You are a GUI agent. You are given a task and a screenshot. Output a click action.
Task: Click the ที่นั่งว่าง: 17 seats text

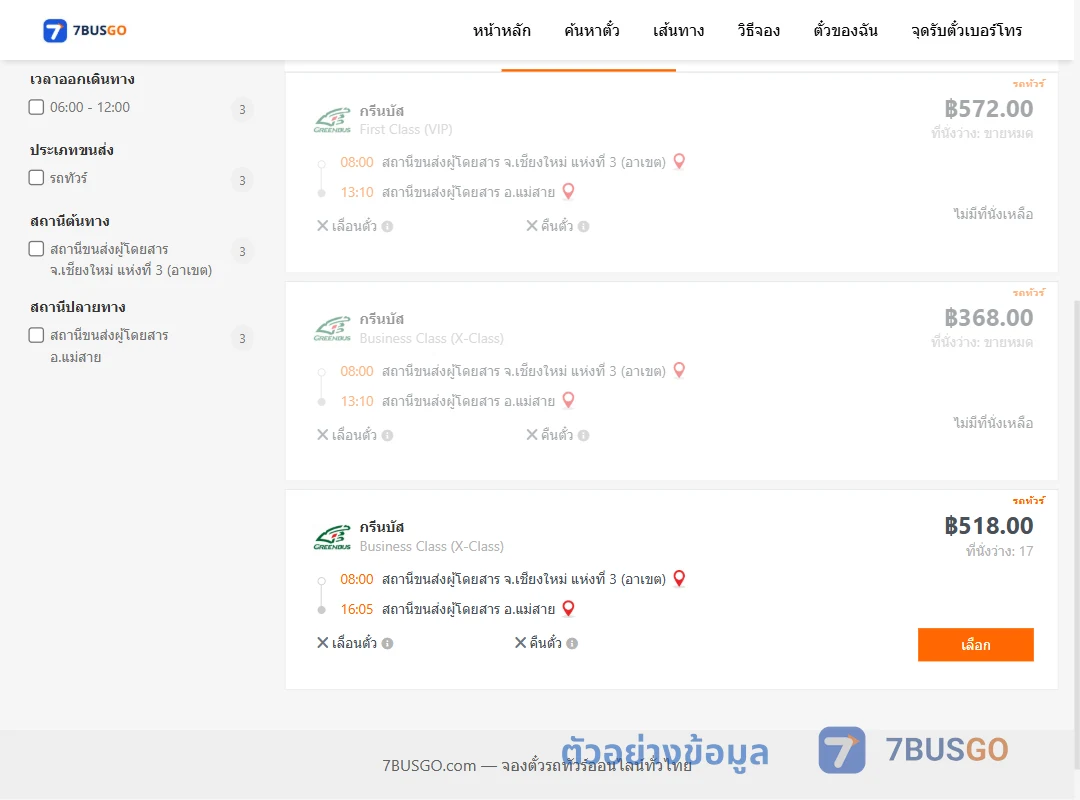(x=999, y=551)
